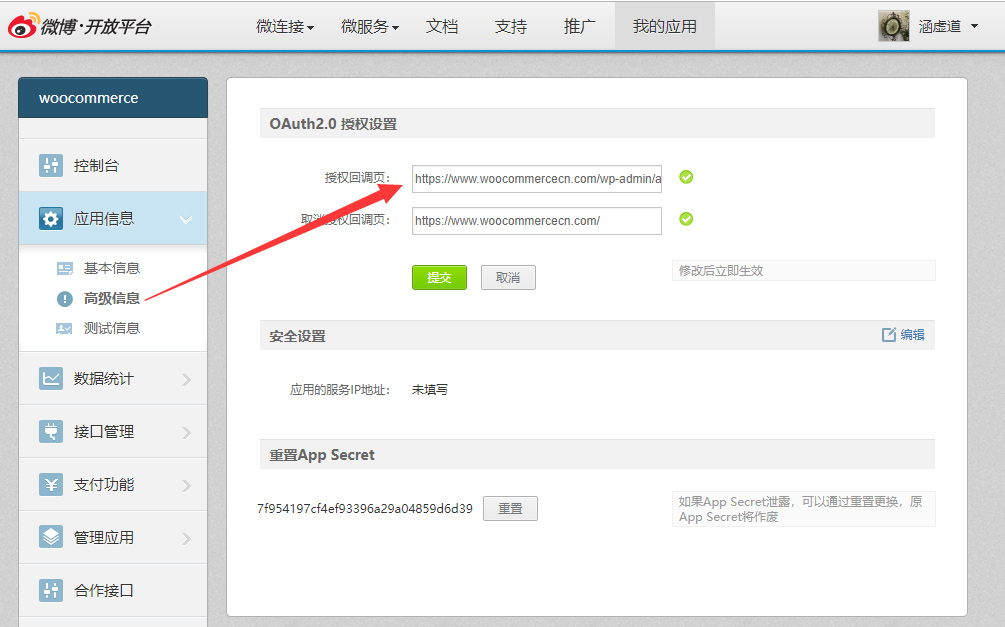This screenshot has height=627, width=1005.
Task: Expand the 接口管理 section arrow
Action: (187, 433)
